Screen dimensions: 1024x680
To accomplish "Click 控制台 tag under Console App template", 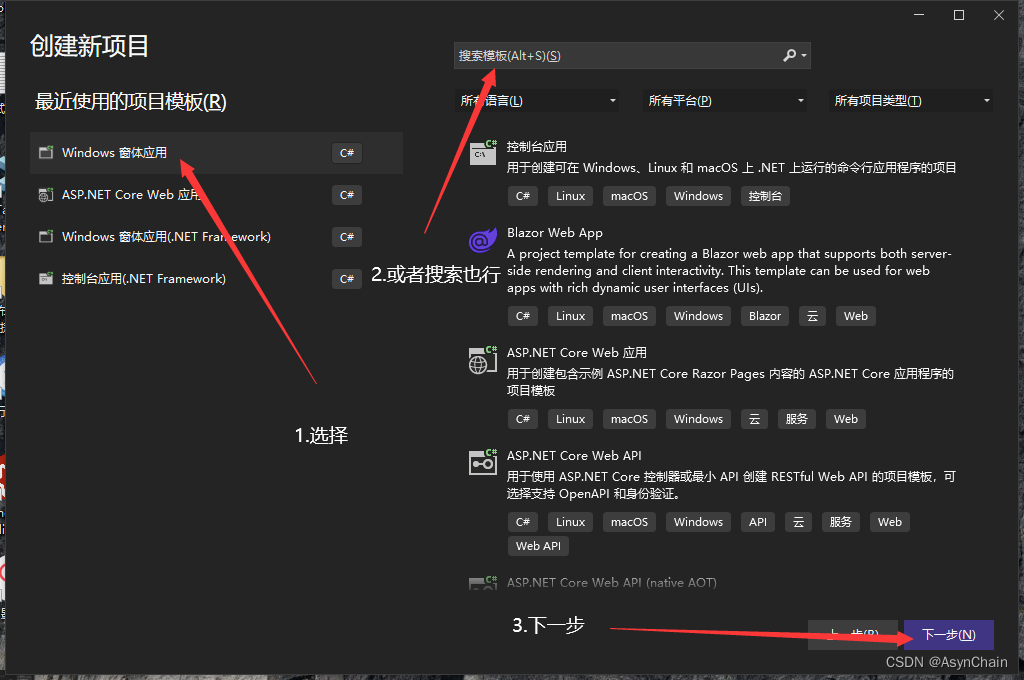I will (x=765, y=196).
